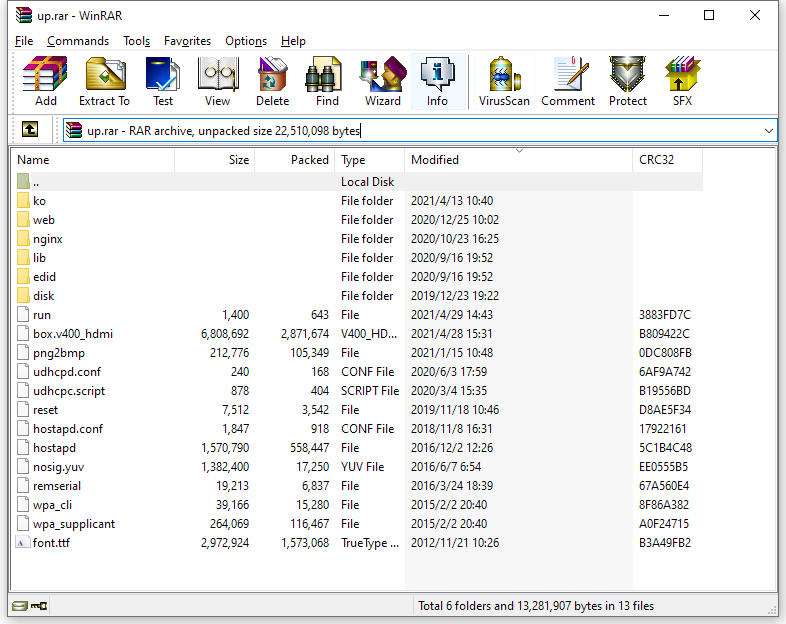Screen dimensions: 786x624
Task: Click the TrueType type cell
Action: point(370,543)
